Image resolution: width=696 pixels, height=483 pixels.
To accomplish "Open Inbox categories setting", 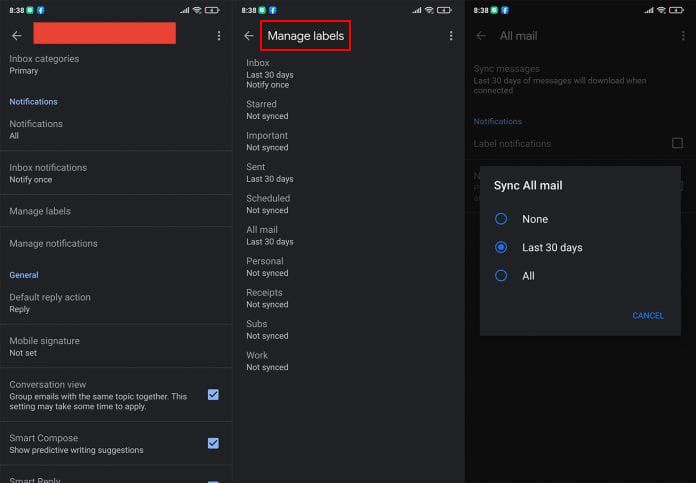I will point(116,65).
